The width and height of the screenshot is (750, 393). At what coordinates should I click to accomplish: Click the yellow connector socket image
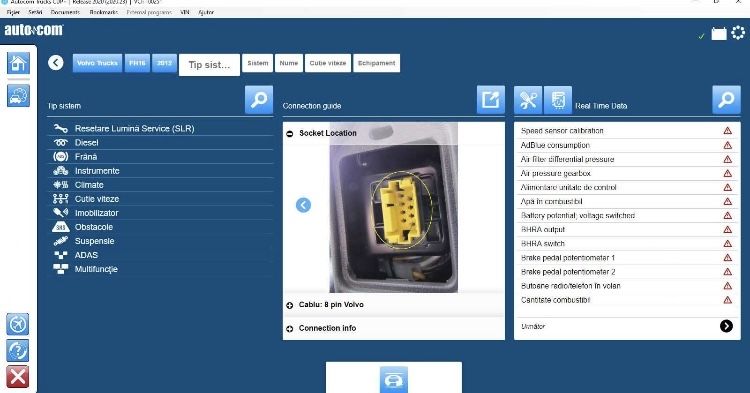[x=402, y=209]
